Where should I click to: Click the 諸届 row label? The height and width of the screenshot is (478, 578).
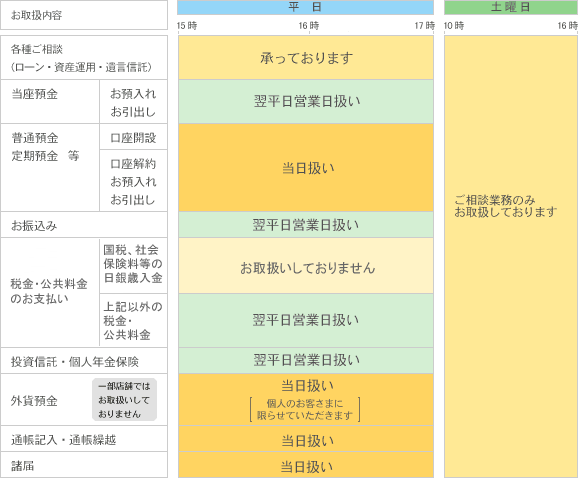pyautogui.click(x=84, y=465)
